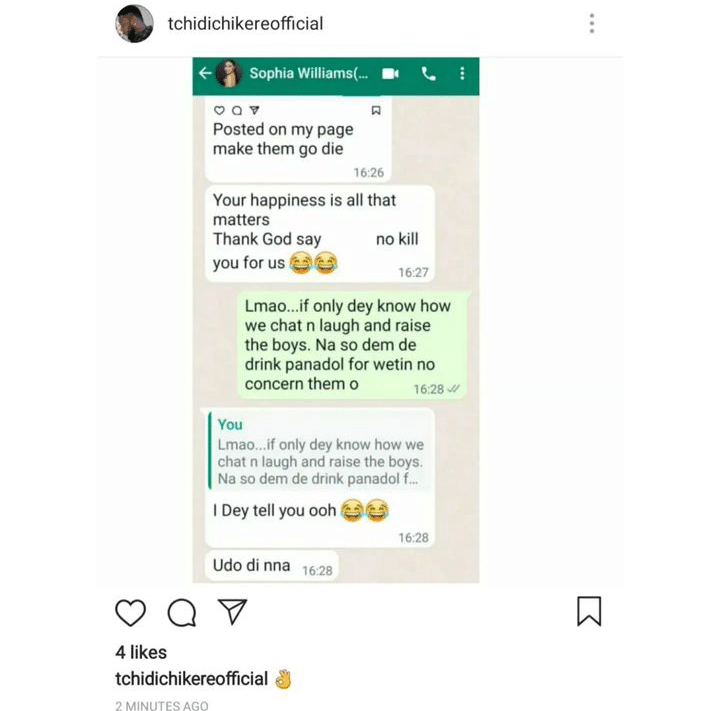Tap WhatsApp back arrow

pyautogui.click(x=205, y=73)
